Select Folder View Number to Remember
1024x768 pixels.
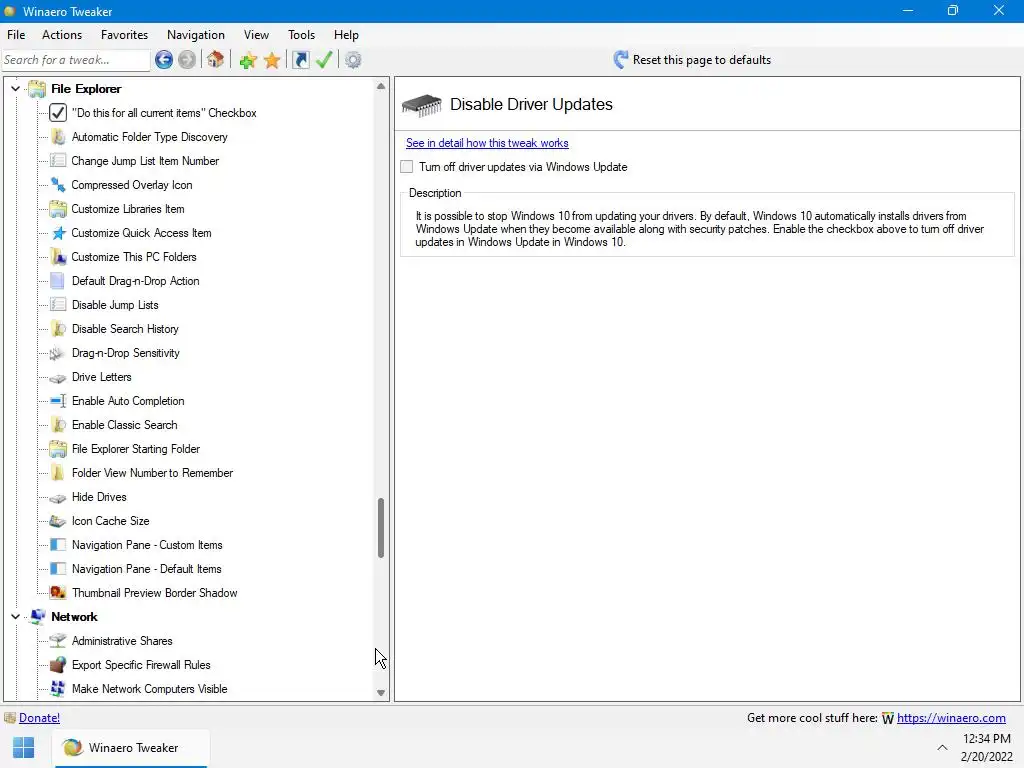pos(152,473)
